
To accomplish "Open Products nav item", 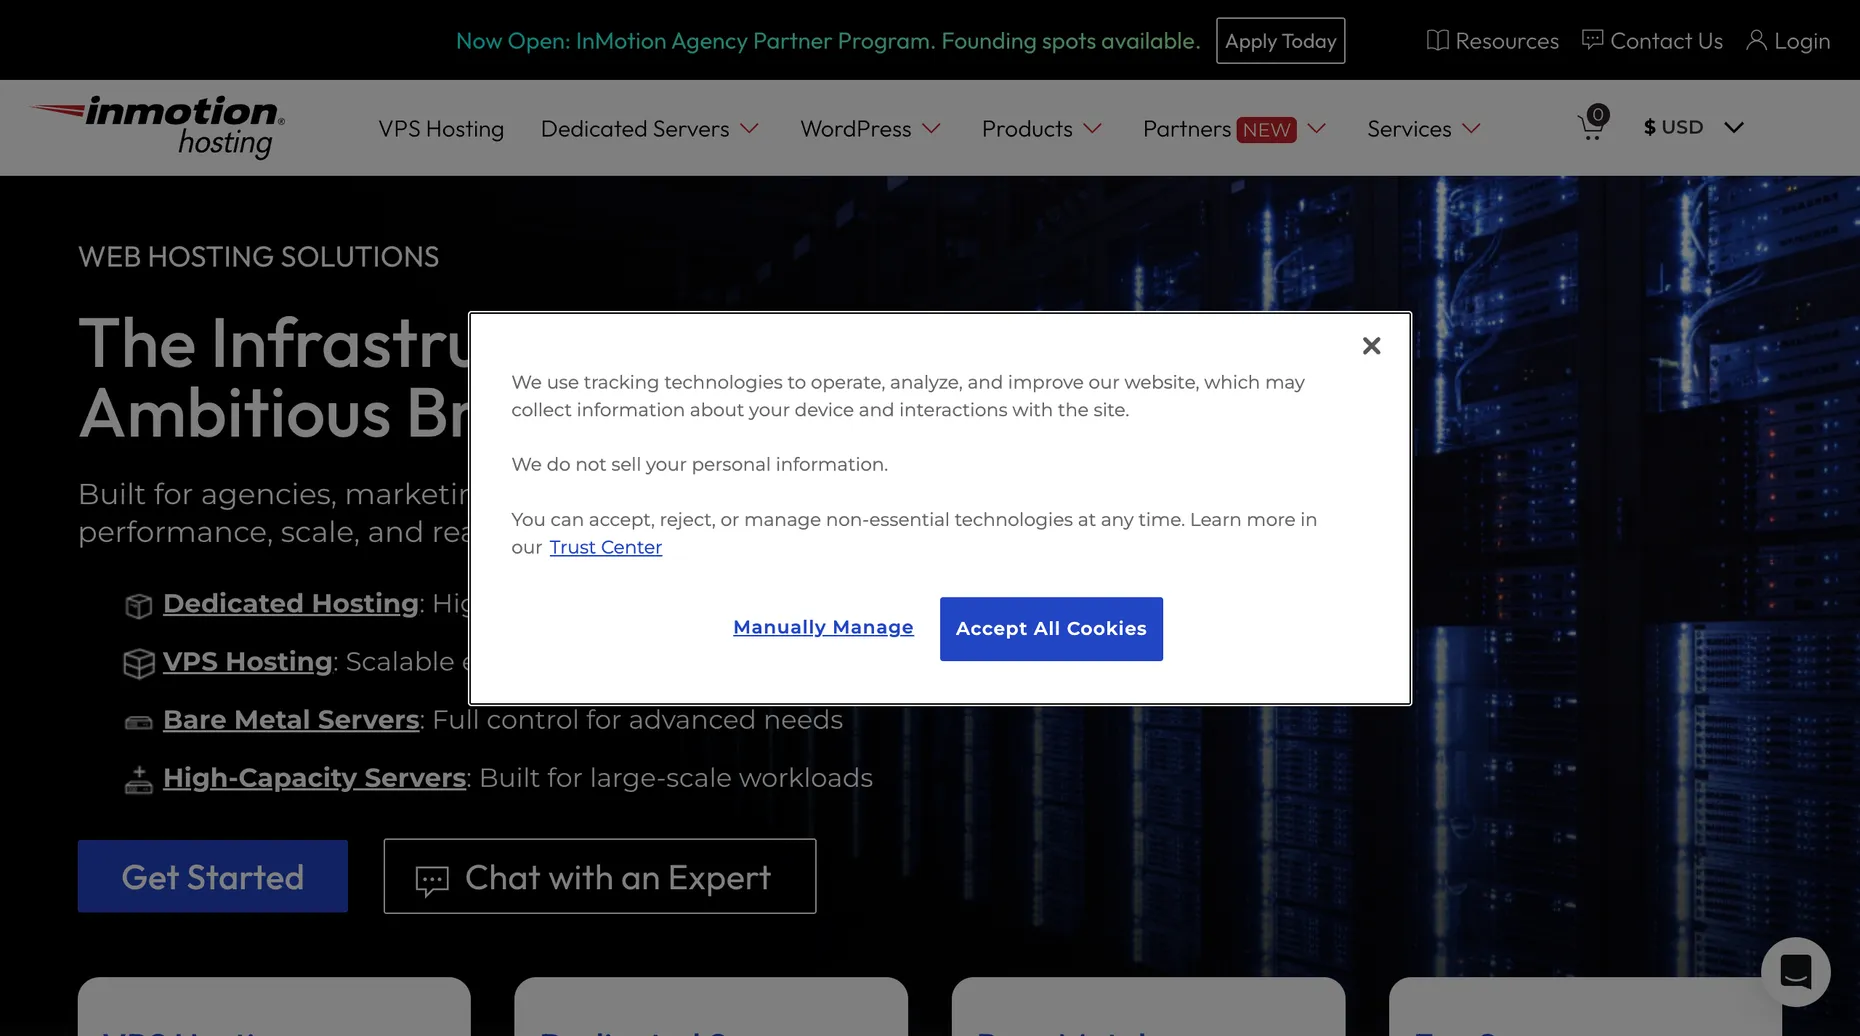I will coord(1027,129).
